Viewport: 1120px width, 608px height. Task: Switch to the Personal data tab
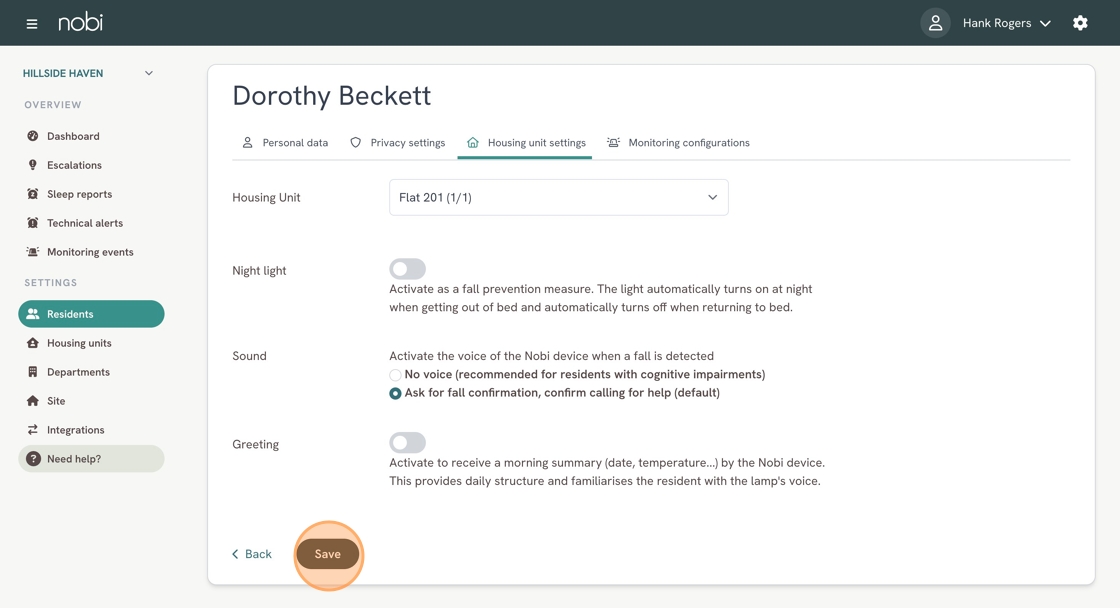click(285, 143)
